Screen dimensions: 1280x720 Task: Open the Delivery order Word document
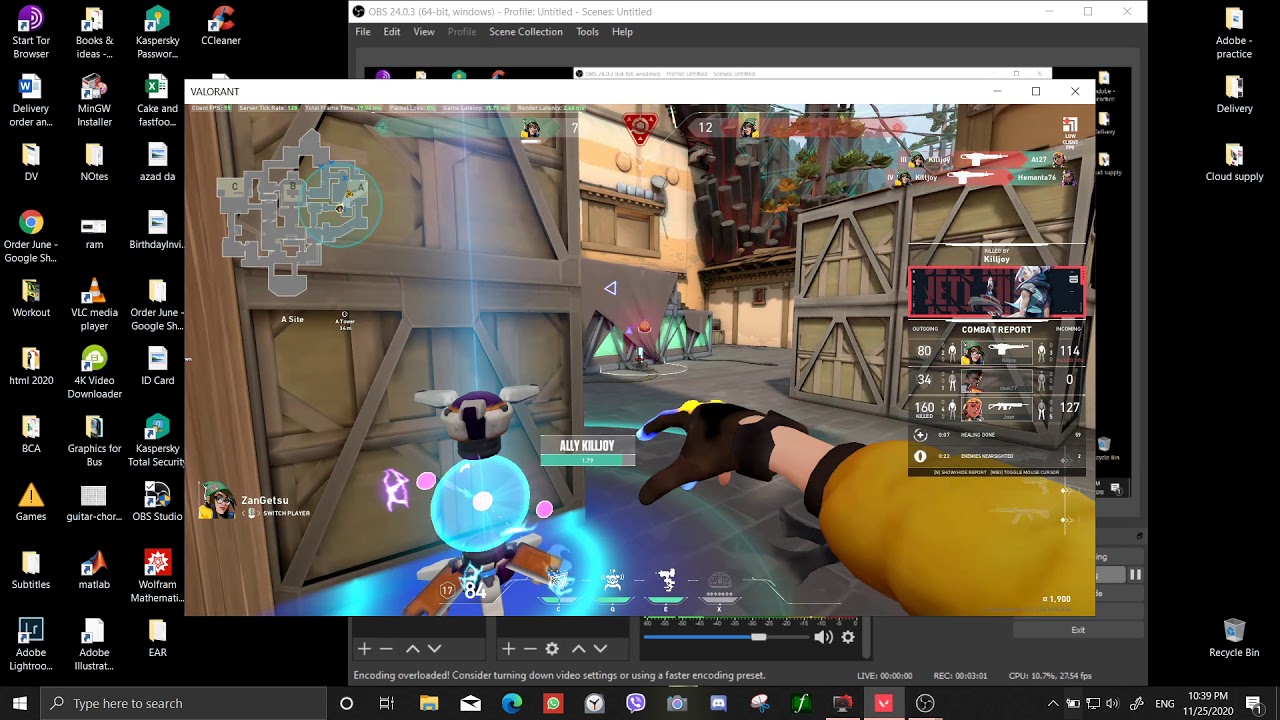coord(31,101)
